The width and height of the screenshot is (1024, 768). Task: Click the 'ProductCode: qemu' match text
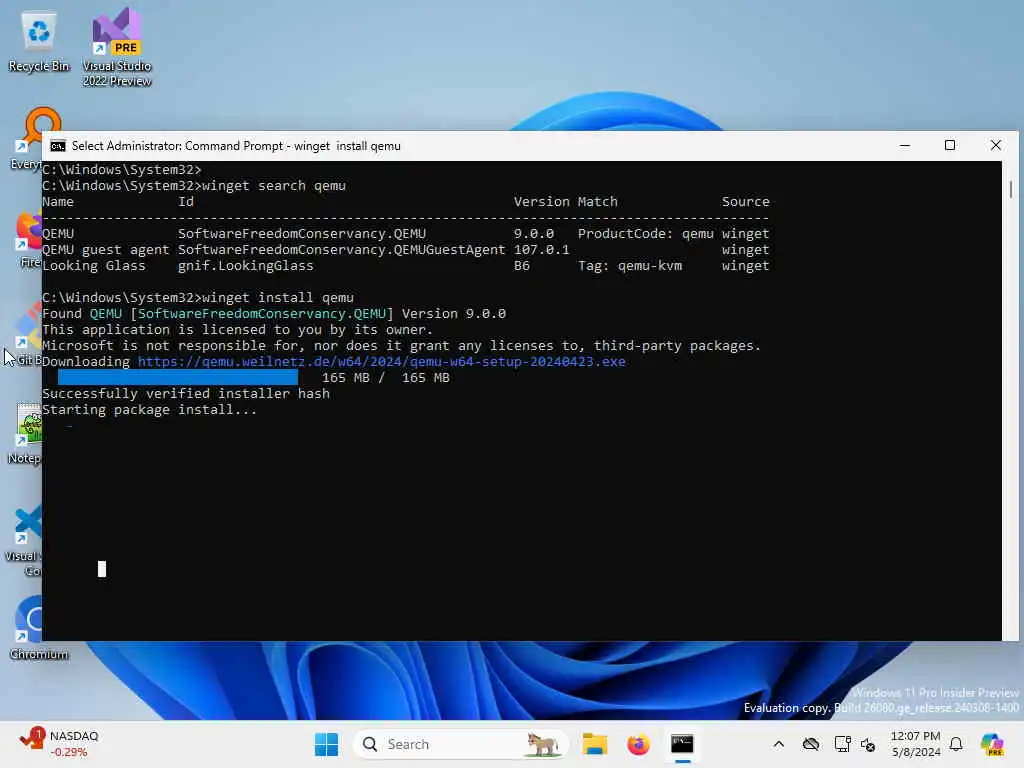coord(645,234)
